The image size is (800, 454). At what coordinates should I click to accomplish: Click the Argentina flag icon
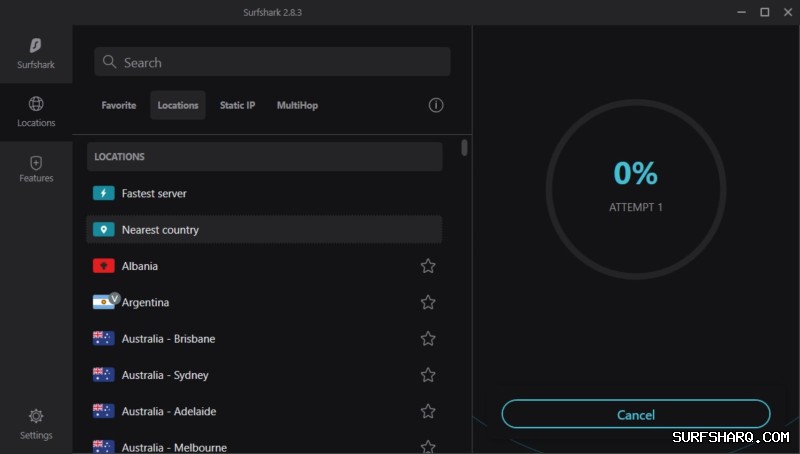click(x=104, y=302)
